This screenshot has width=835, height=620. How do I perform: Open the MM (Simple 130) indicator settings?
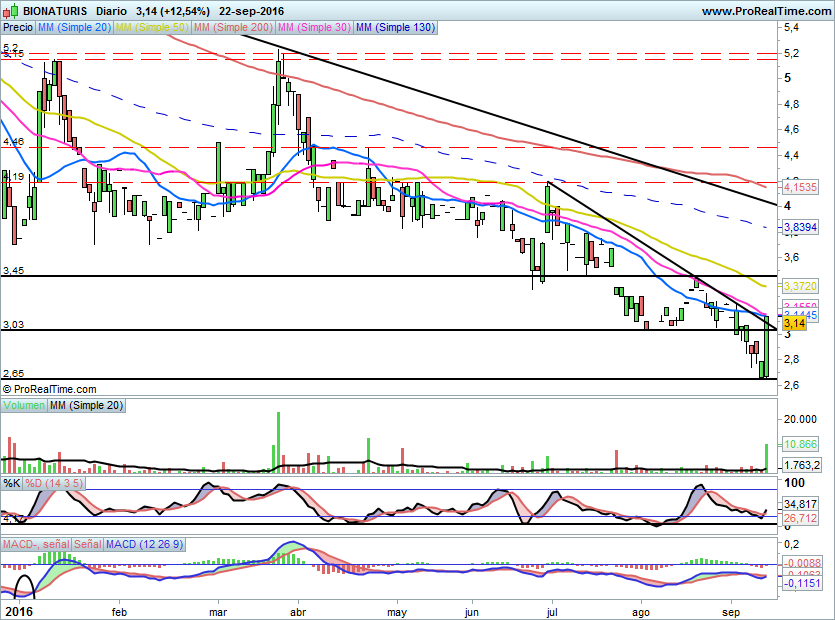pyautogui.click(x=395, y=28)
